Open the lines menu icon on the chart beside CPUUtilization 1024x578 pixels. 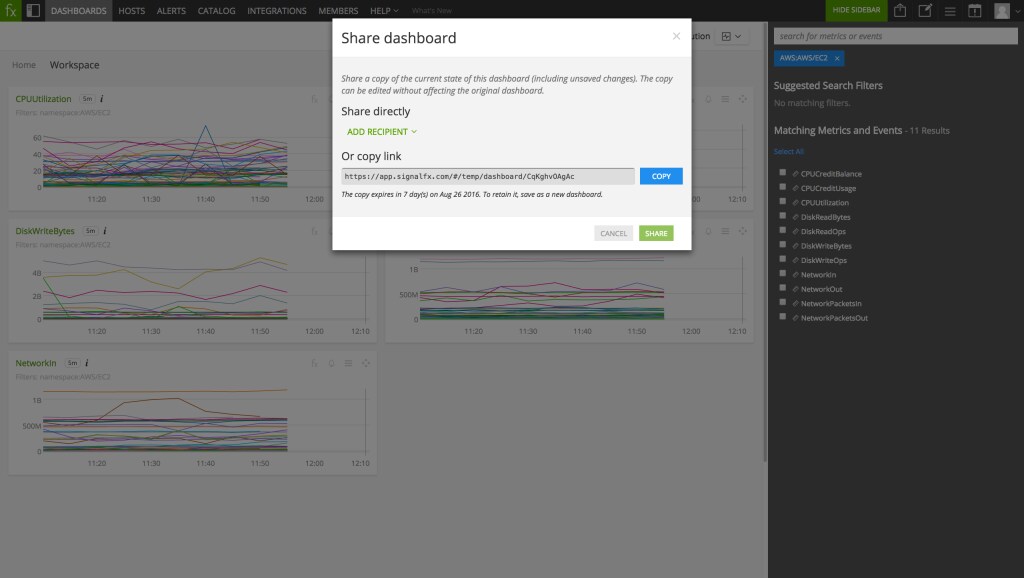click(725, 99)
